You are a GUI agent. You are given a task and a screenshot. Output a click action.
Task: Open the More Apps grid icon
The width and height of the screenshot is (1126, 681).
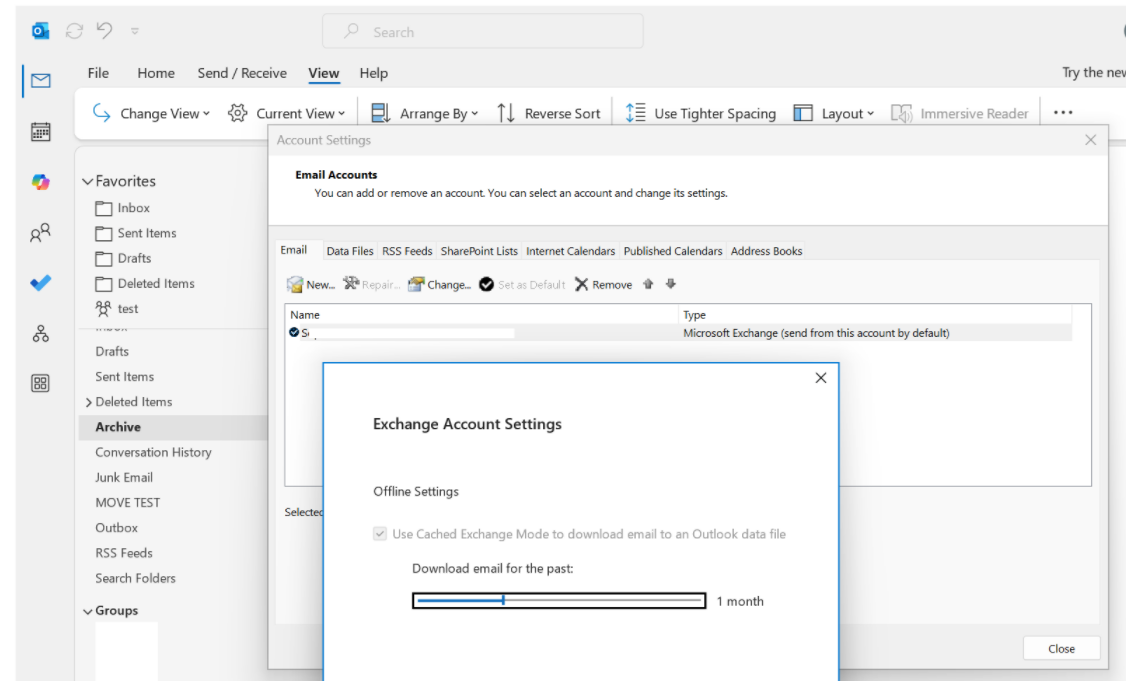click(41, 383)
